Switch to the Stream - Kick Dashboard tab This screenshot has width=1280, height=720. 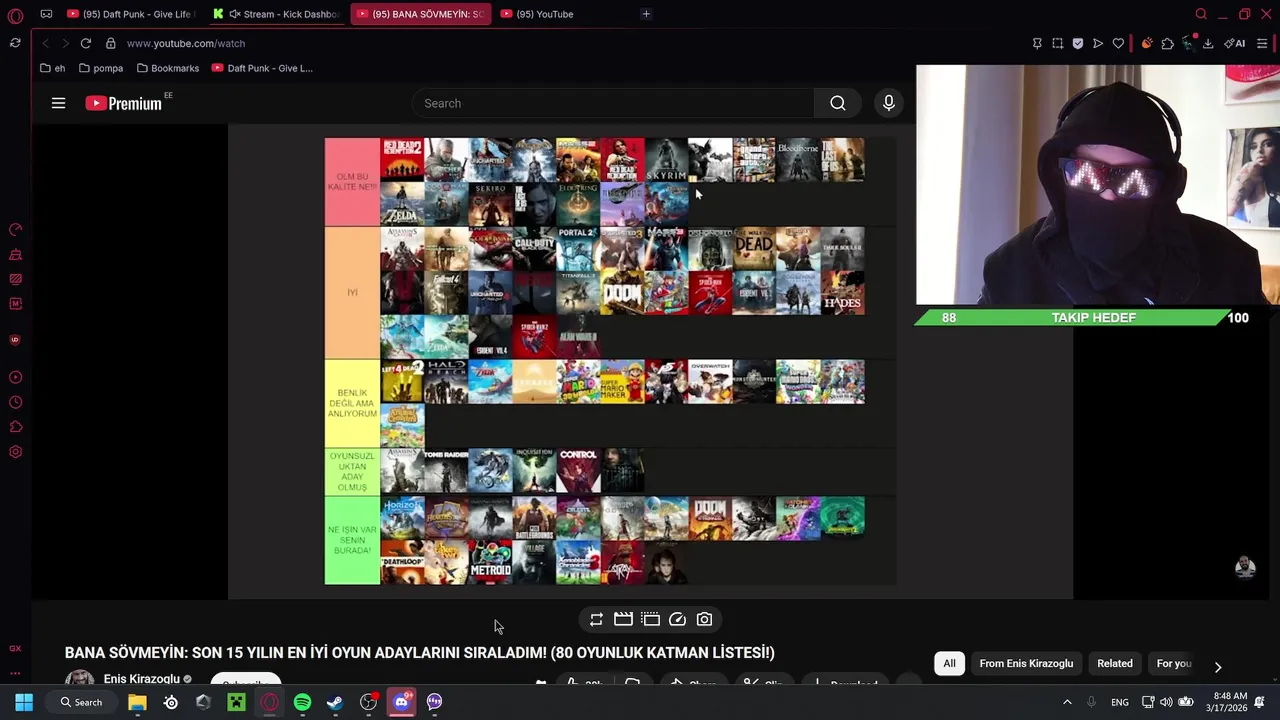tap(276, 14)
